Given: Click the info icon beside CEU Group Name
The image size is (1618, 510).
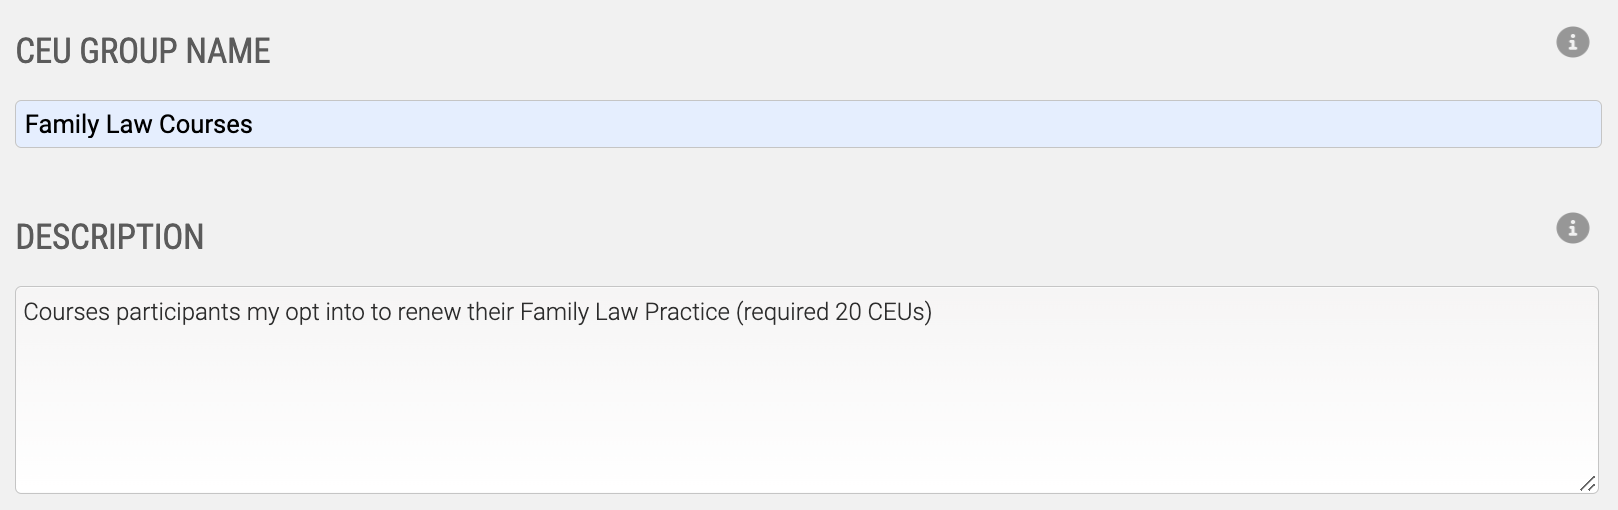Looking at the screenshot, I should click(x=1572, y=42).
